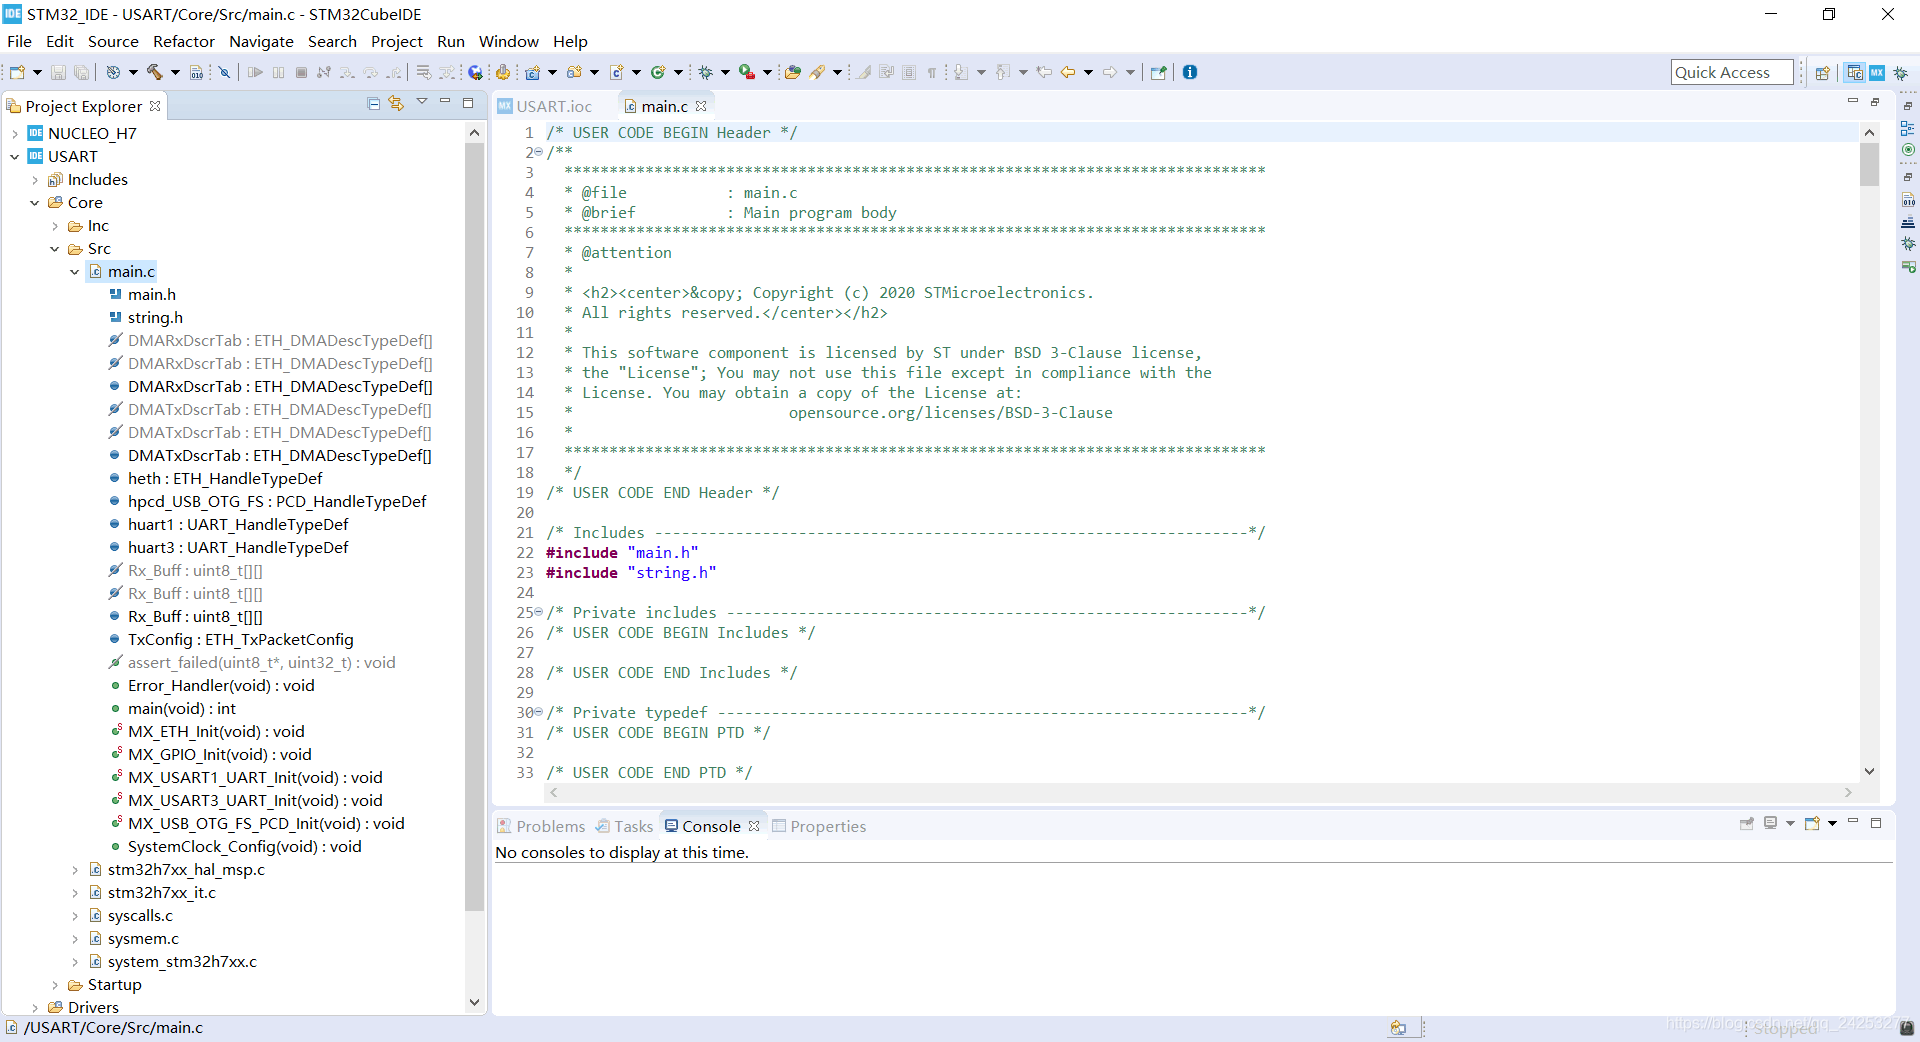The image size is (1920, 1042).
Task: Minimize the Console panel
Action: tap(1853, 822)
